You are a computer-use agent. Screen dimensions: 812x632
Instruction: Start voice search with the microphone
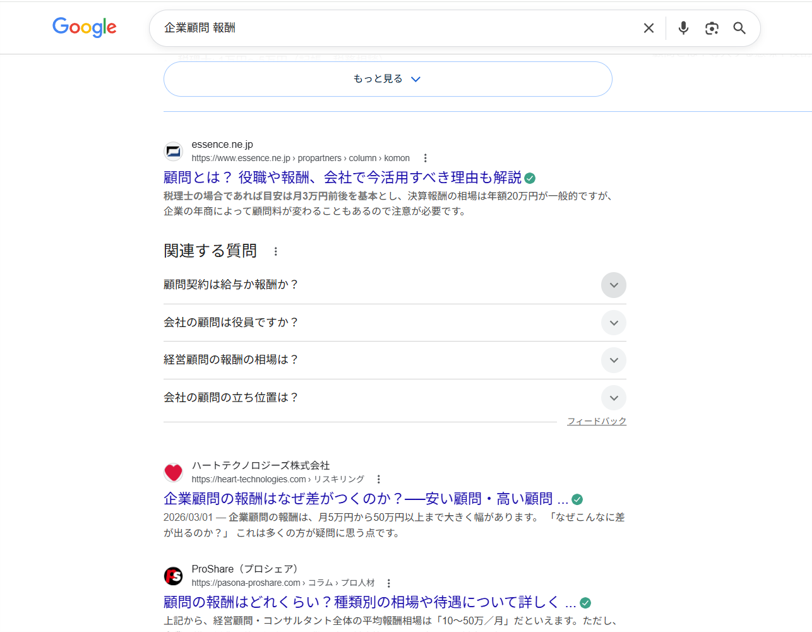point(683,28)
